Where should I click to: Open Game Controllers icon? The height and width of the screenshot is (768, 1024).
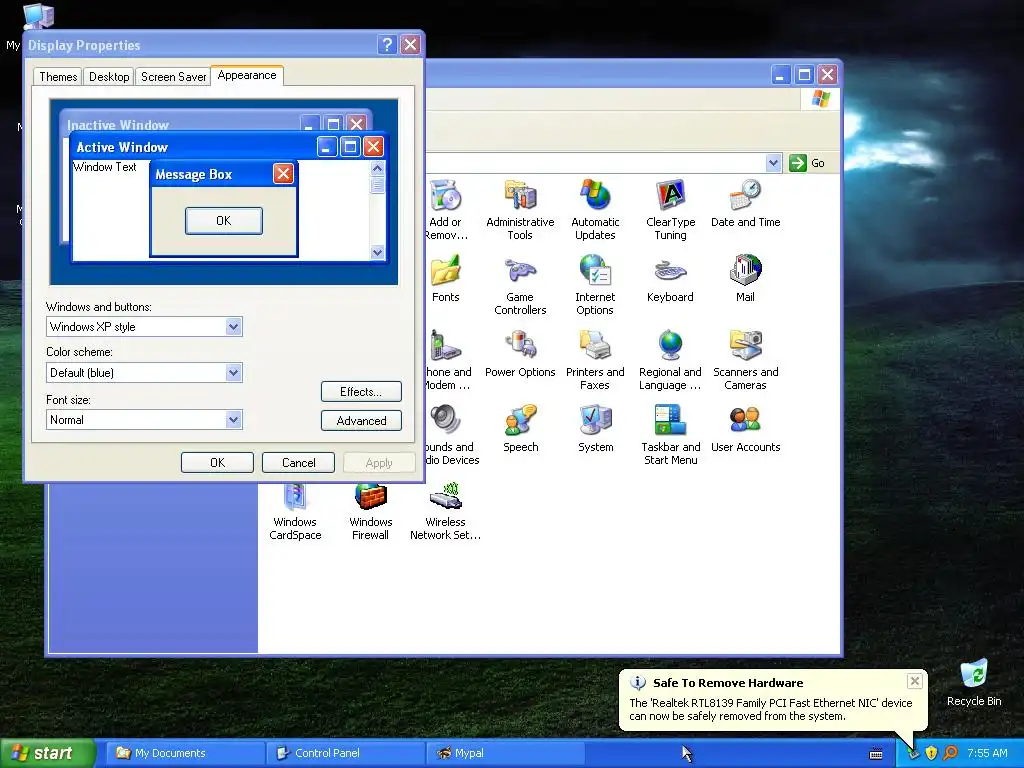(x=520, y=270)
